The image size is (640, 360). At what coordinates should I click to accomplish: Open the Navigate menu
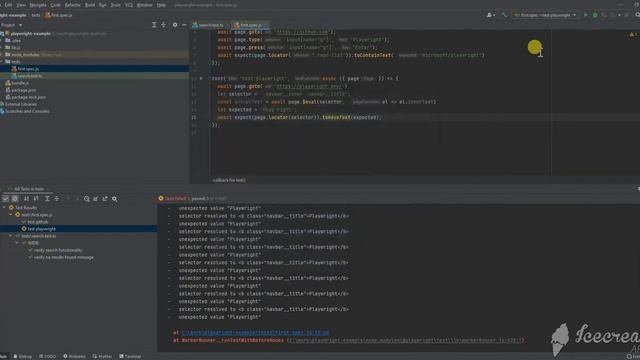click(x=38, y=5)
